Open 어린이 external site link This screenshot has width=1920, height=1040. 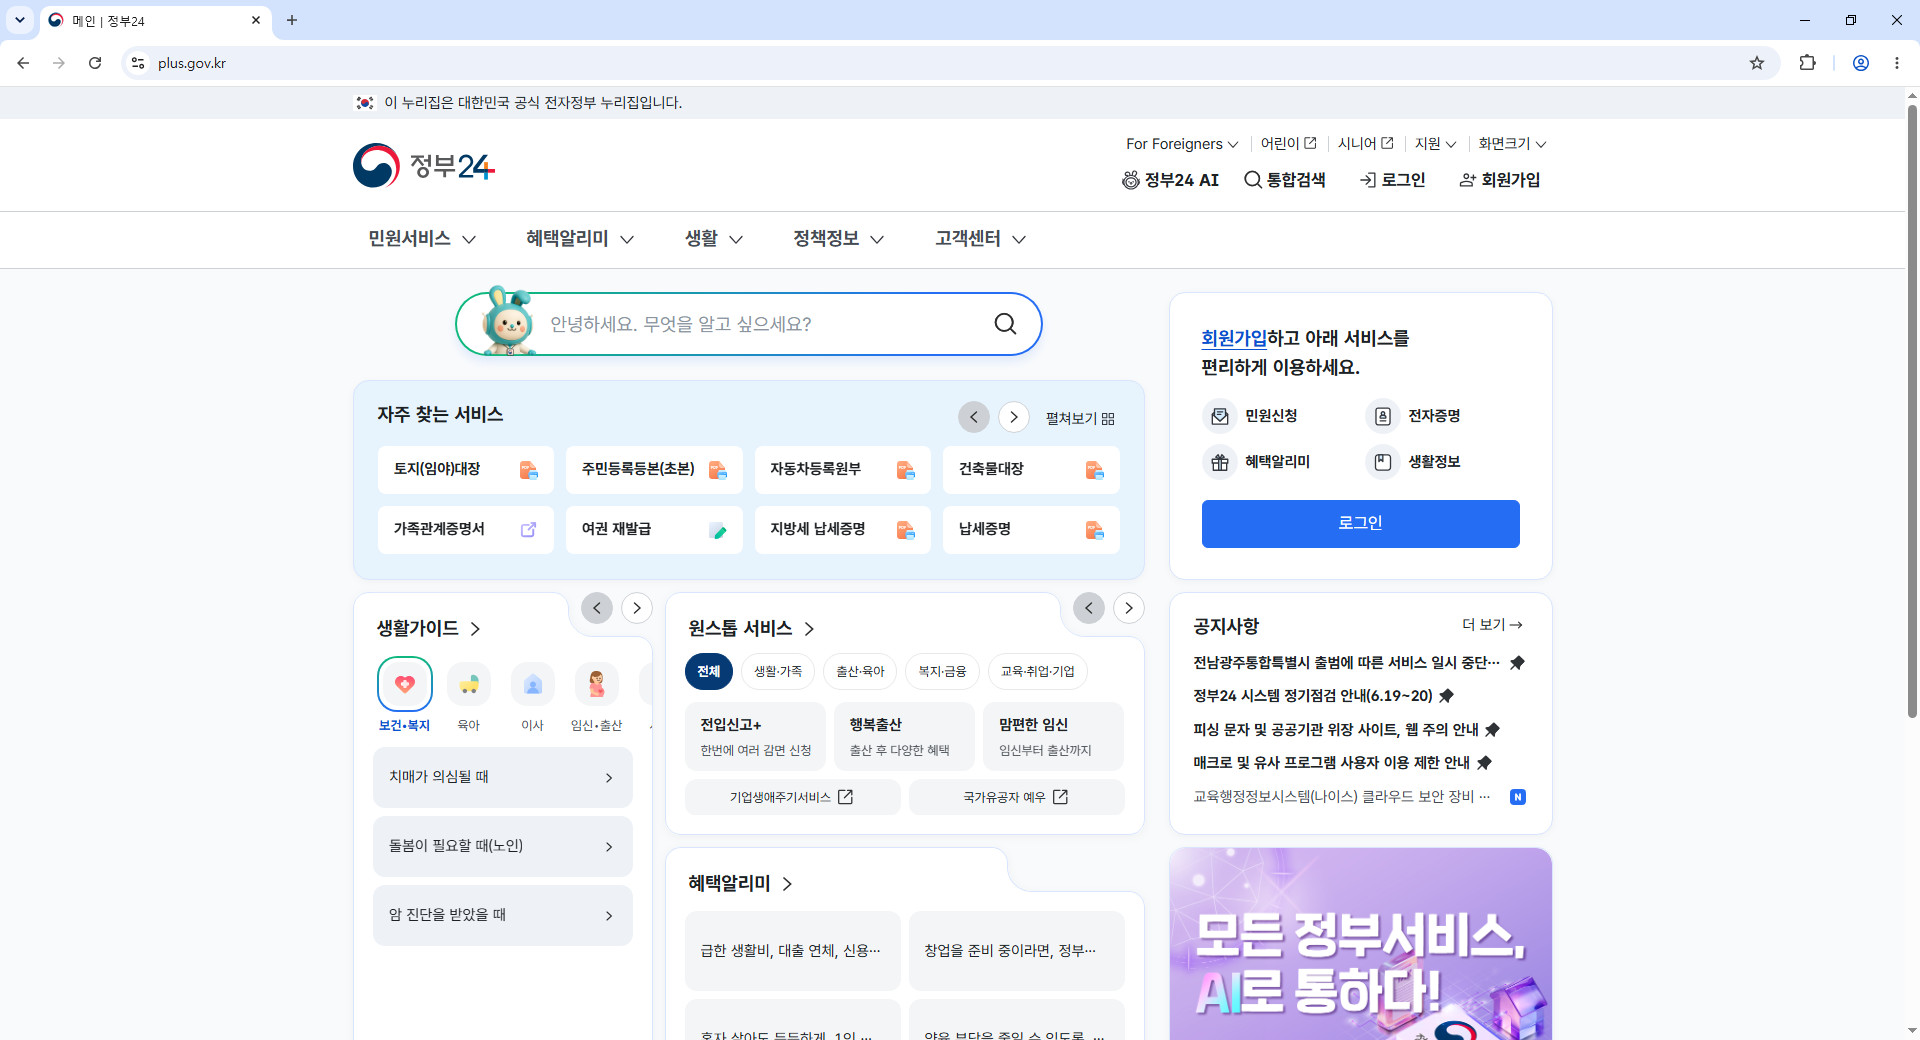pos(1288,144)
